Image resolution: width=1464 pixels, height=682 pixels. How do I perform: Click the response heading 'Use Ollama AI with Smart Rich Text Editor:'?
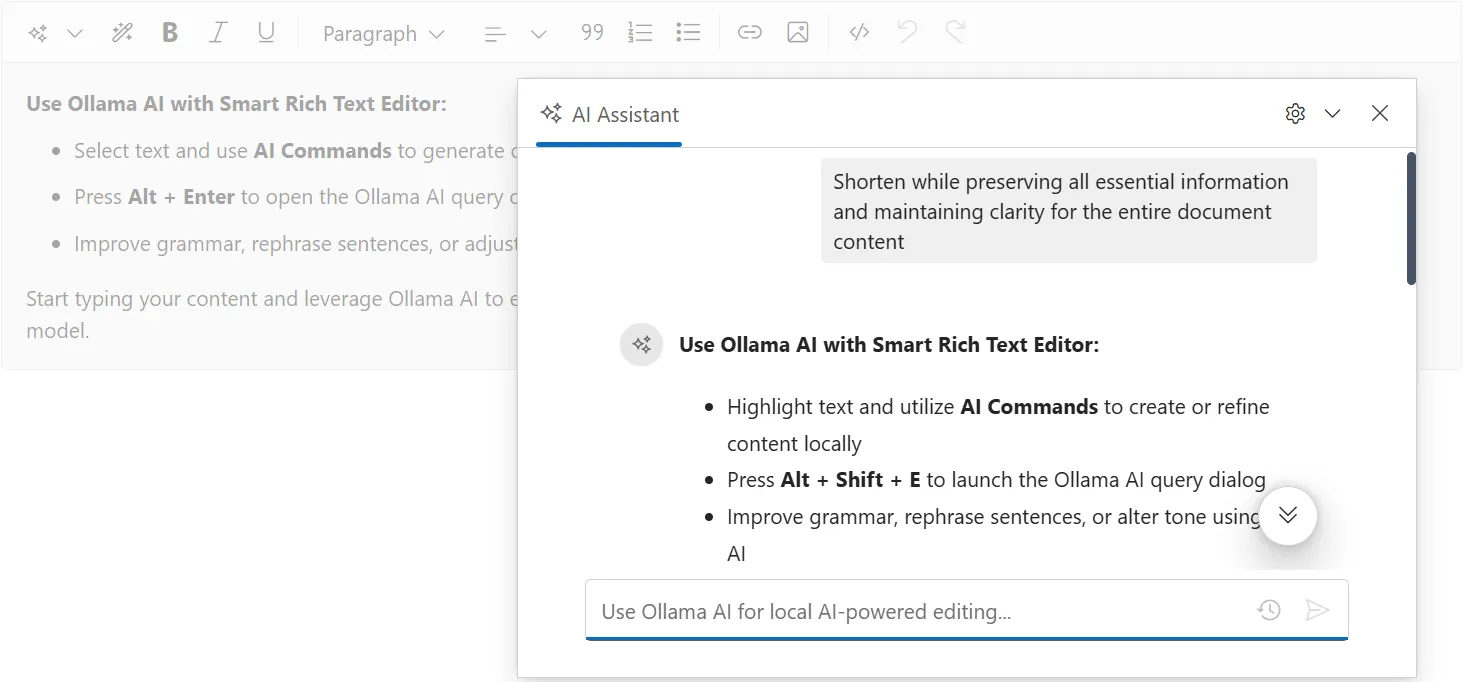click(889, 345)
